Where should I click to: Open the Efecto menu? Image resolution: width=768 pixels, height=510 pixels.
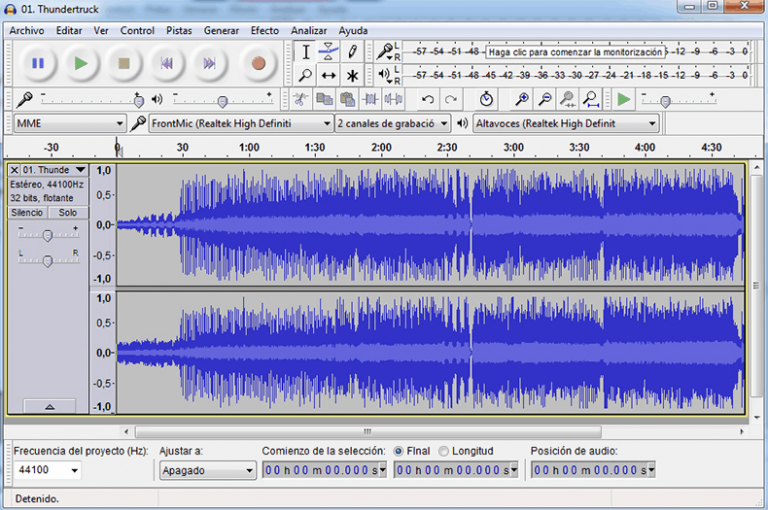264,30
